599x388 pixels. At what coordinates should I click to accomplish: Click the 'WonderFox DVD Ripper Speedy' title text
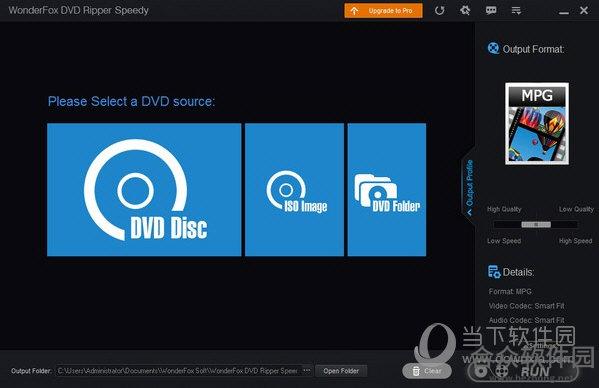click(x=79, y=10)
